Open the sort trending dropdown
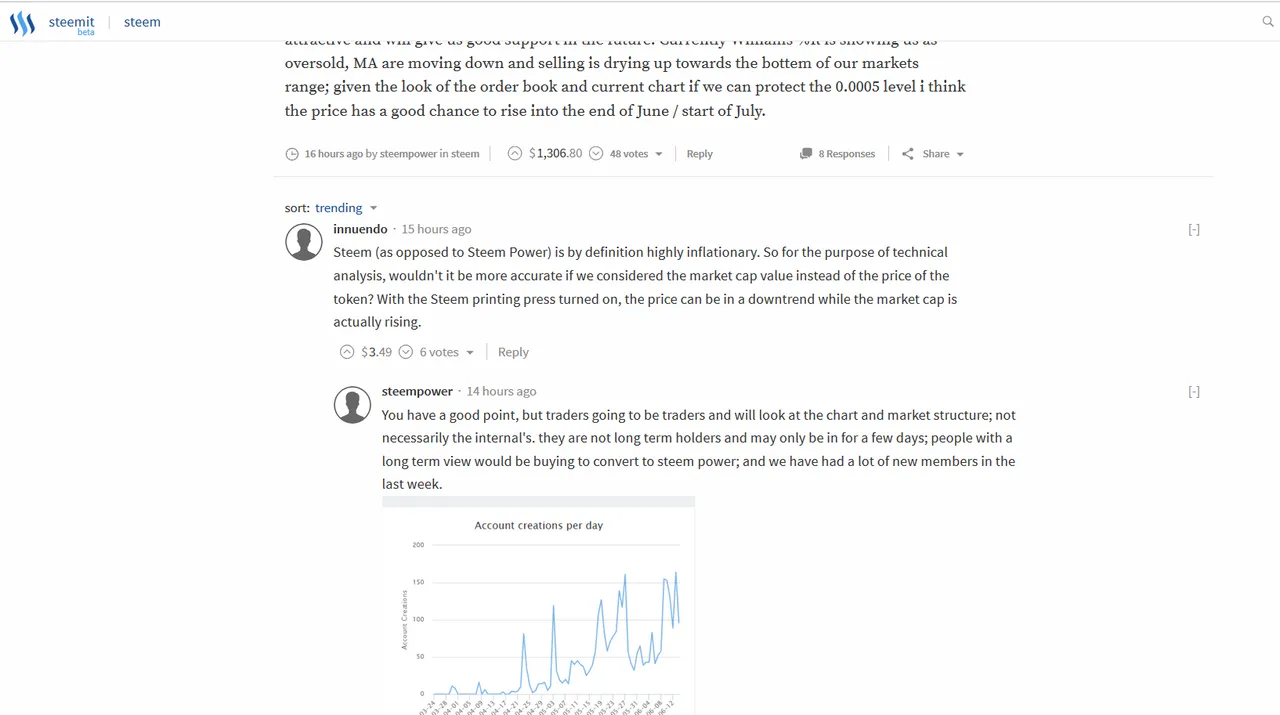 (346, 208)
